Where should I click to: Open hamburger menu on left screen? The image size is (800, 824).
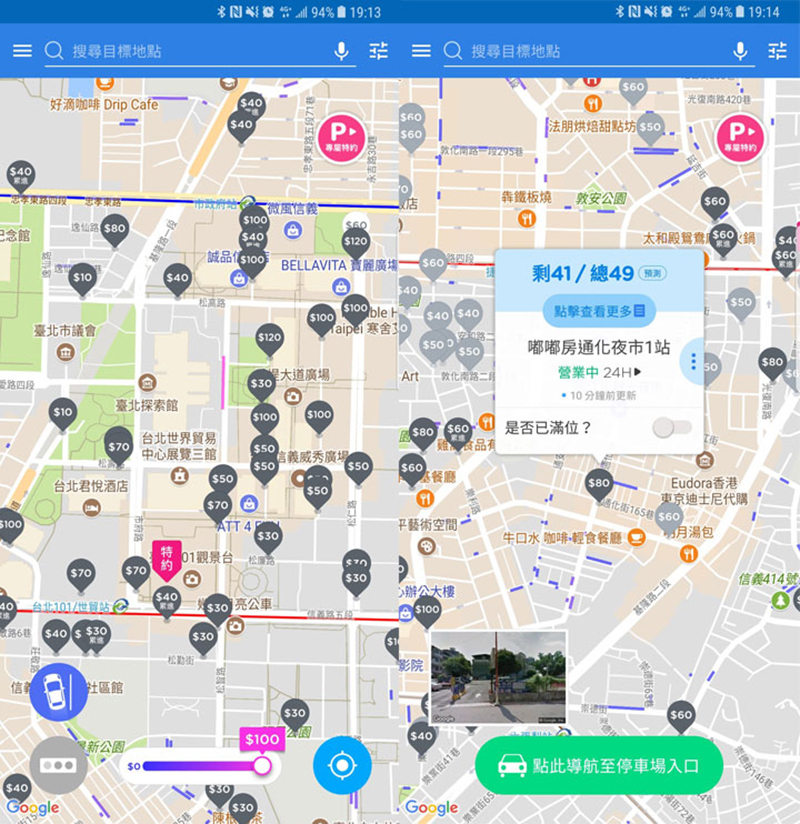[22, 51]
